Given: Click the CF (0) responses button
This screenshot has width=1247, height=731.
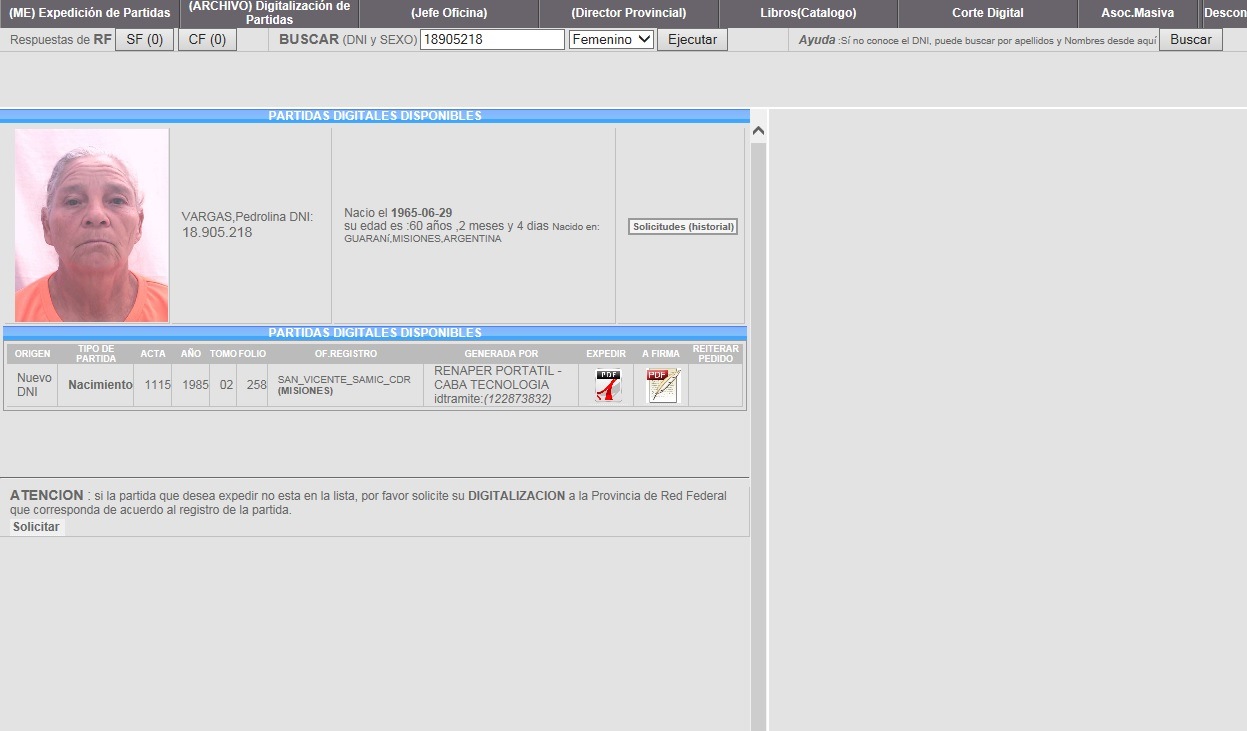Looking at the screenshot, I should 207,40.
